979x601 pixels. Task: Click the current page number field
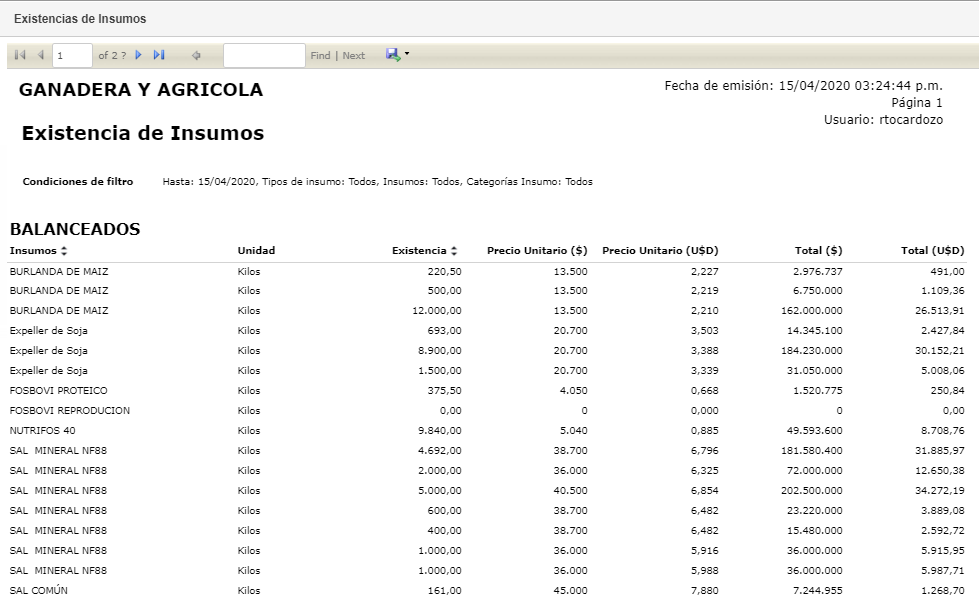72,56
